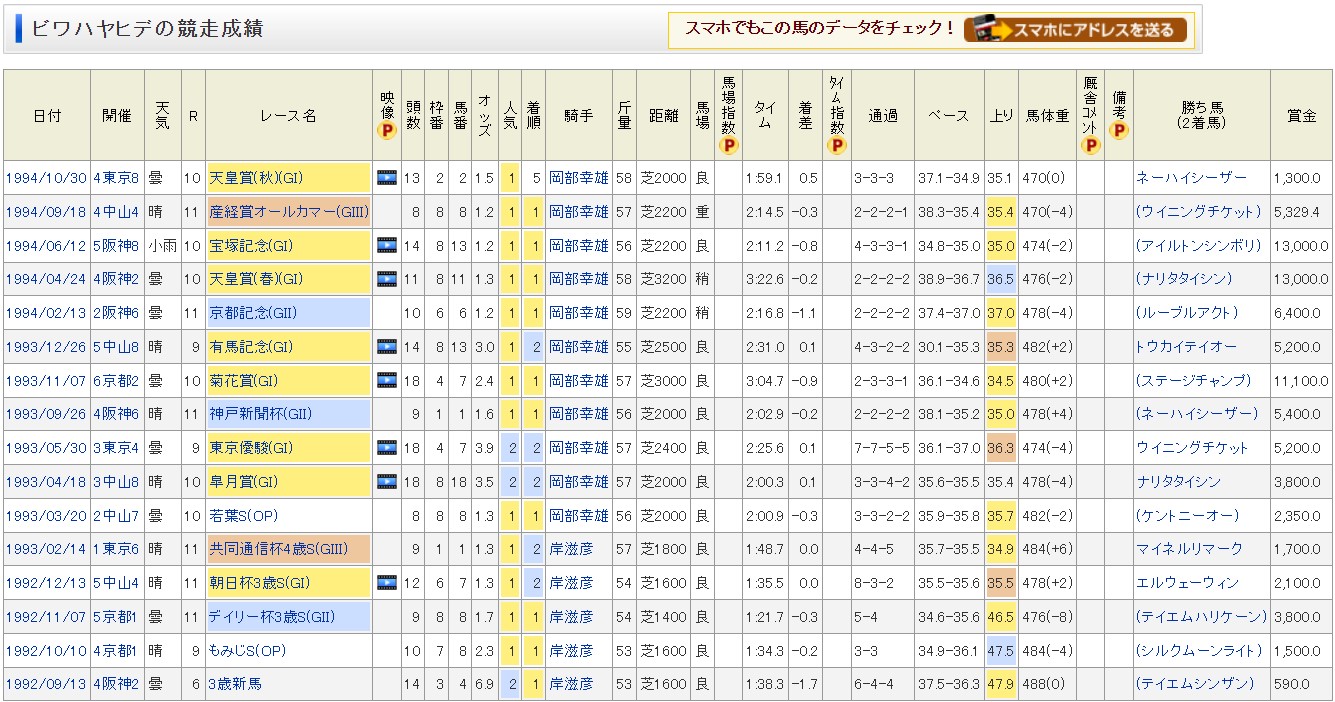Play video for 菊花賞(GI) race
This screenshot has width=1335, height=702.
point(387,381)
